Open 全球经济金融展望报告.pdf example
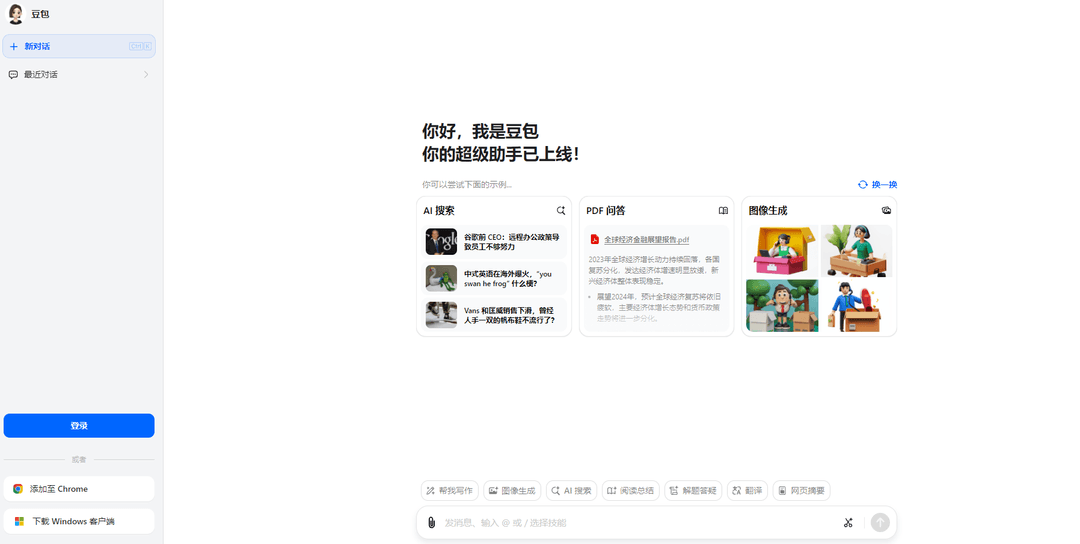 pyautogui.click(x=646, y=240)
